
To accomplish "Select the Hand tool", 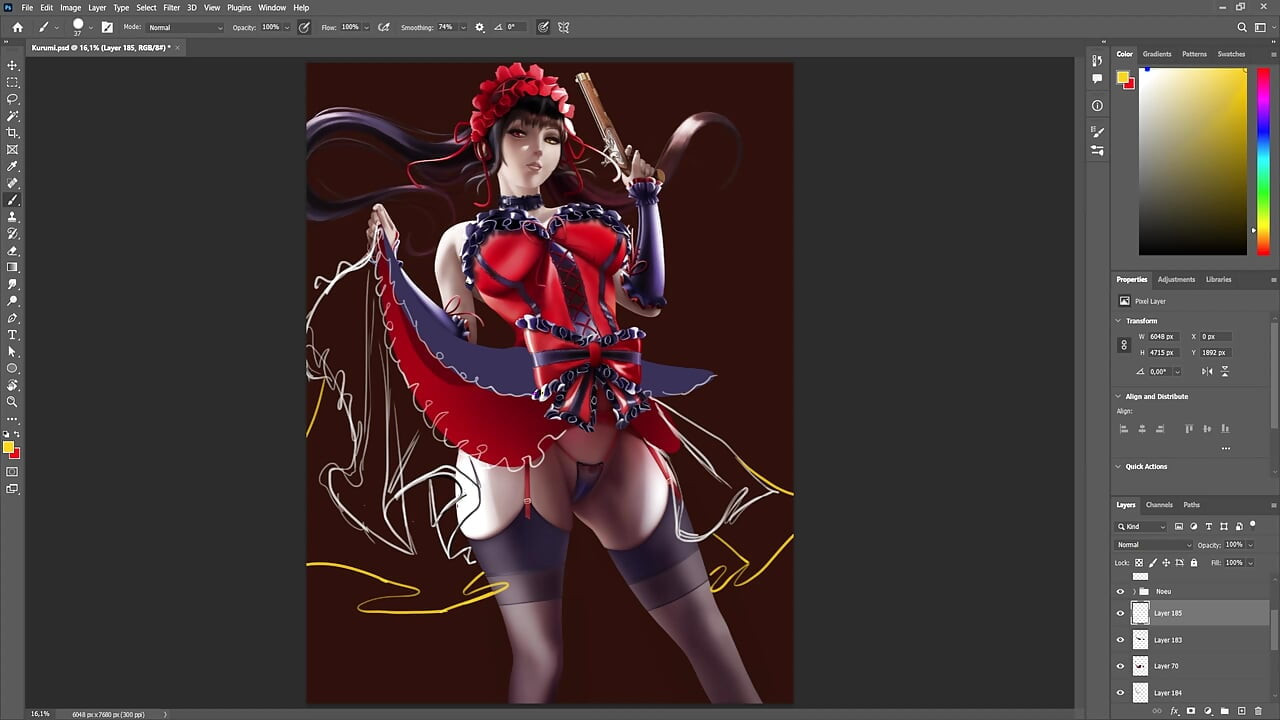I will pos(13,385).
